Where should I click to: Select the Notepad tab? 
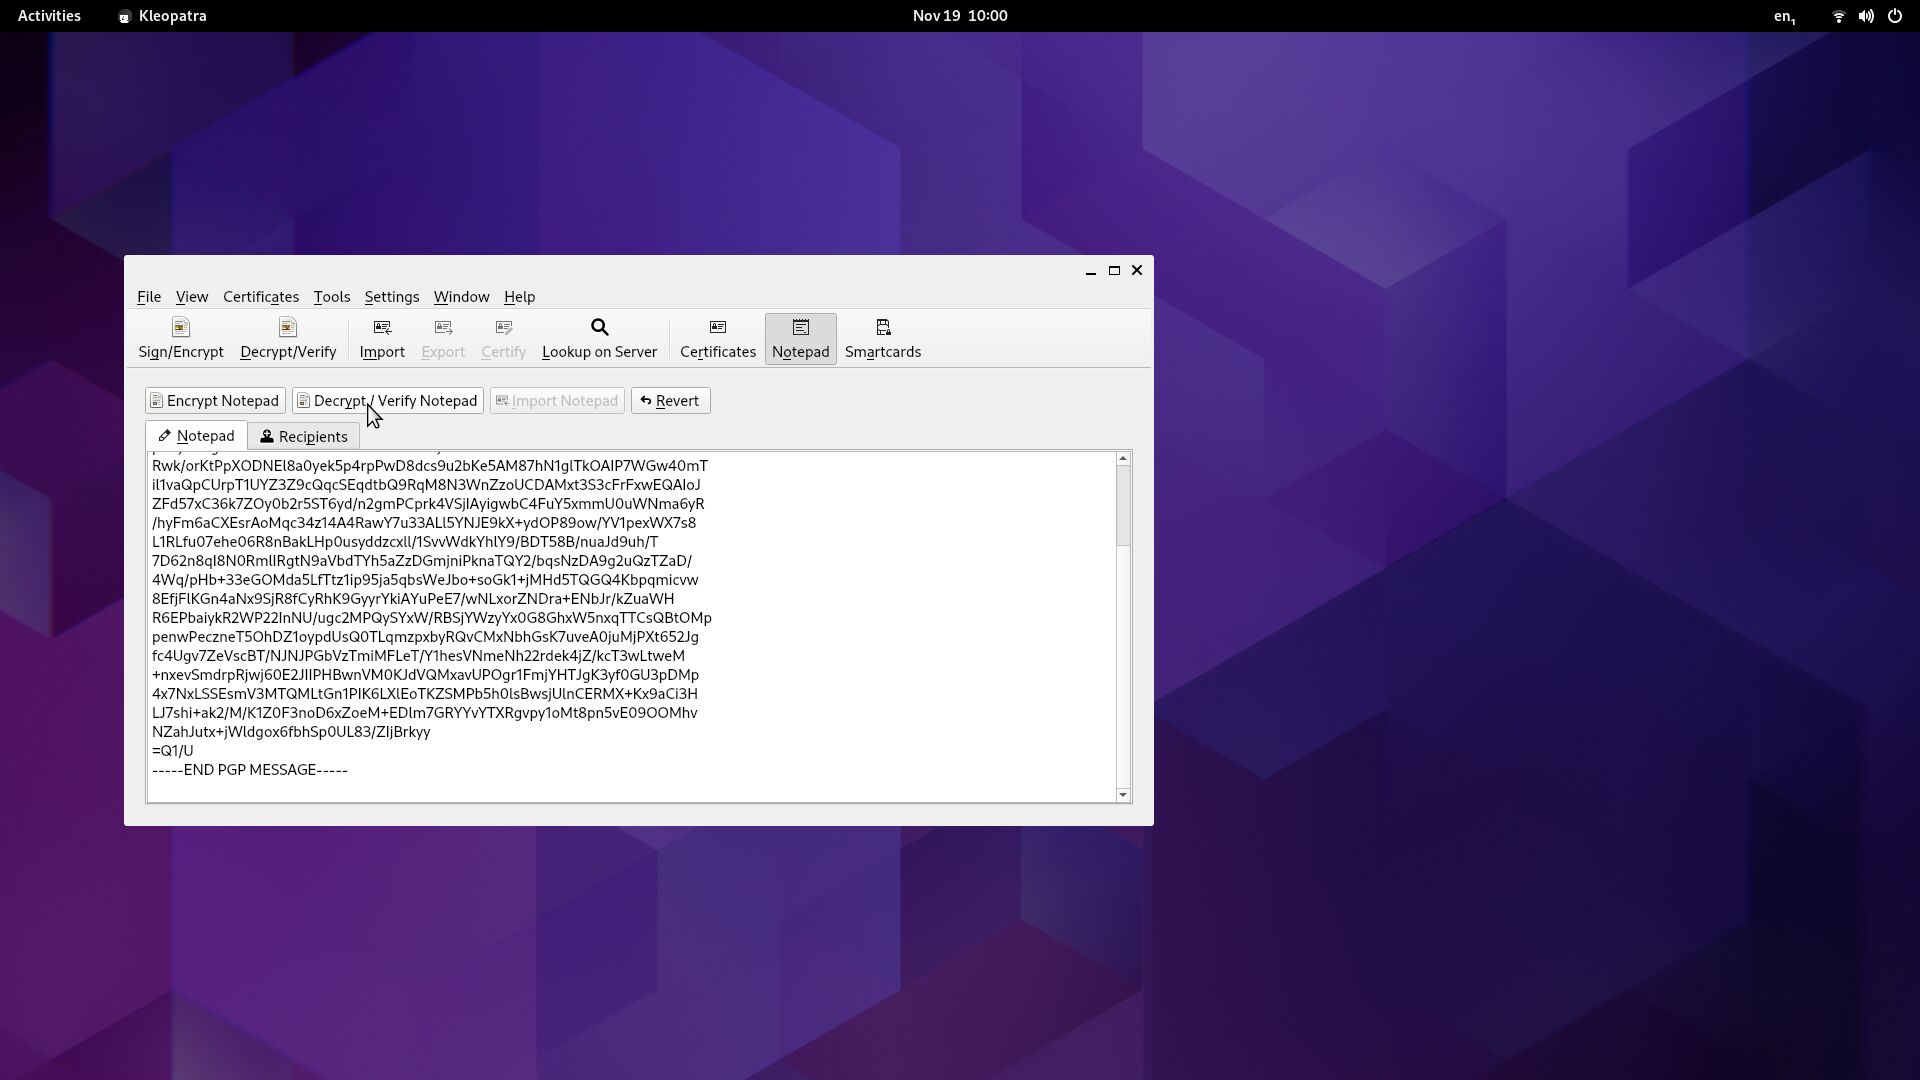[x=196, y=435]
